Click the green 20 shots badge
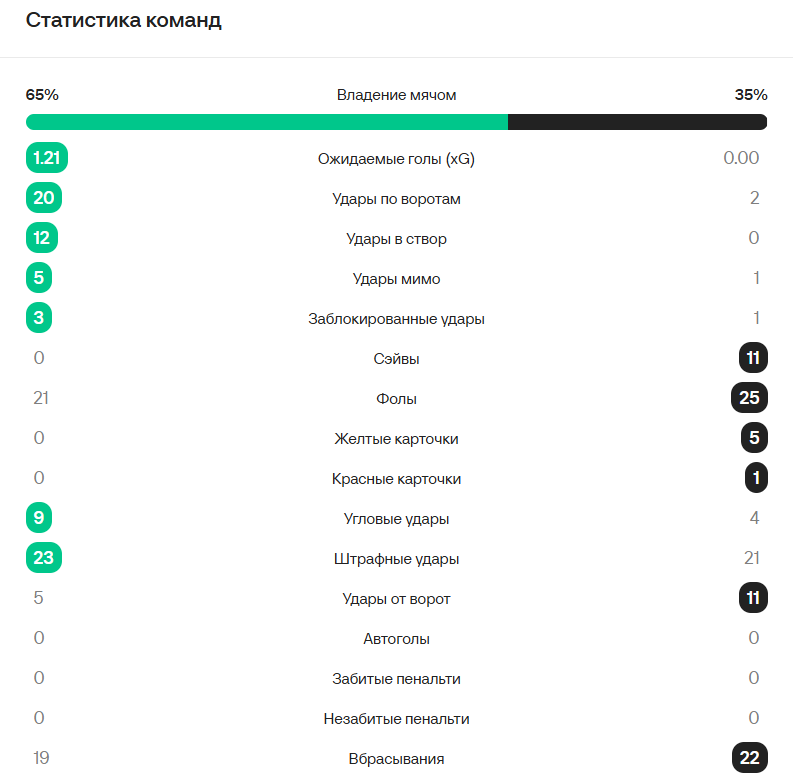 44,198
